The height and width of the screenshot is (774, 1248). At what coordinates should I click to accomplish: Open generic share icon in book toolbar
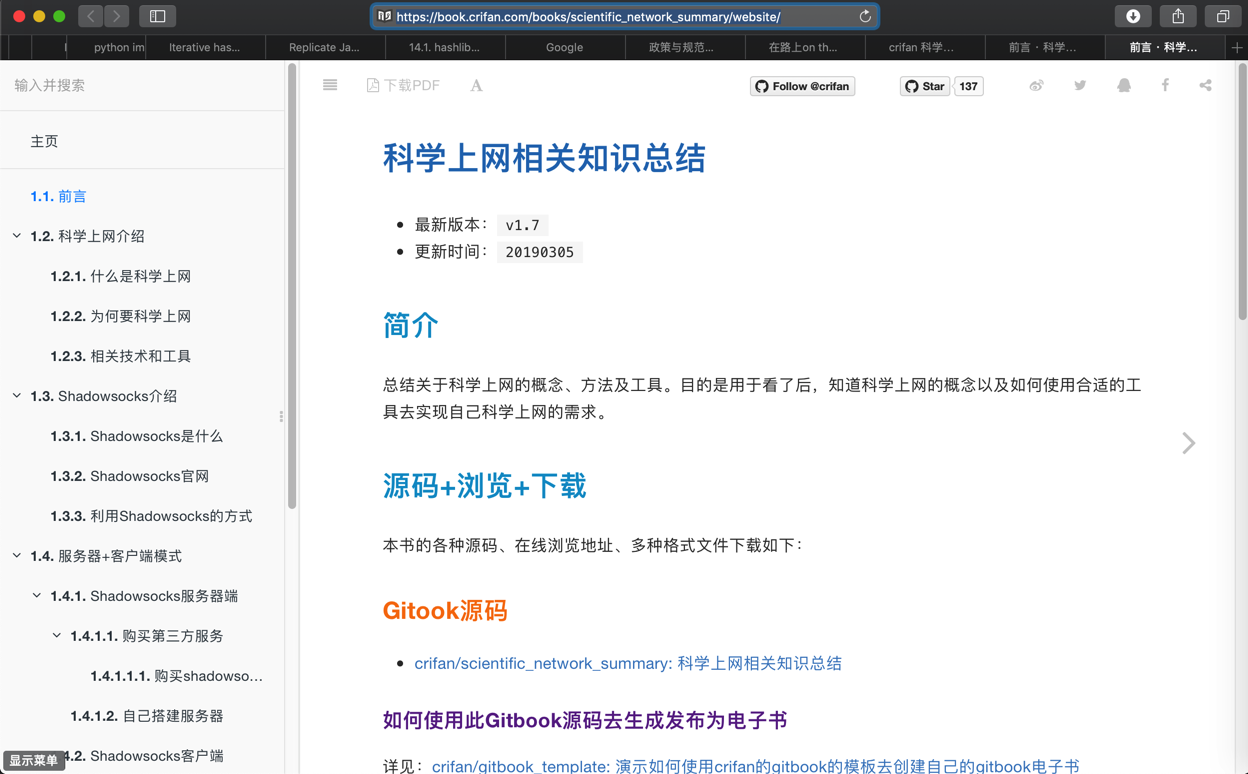pyautogui.click(x=1205, y=86)
